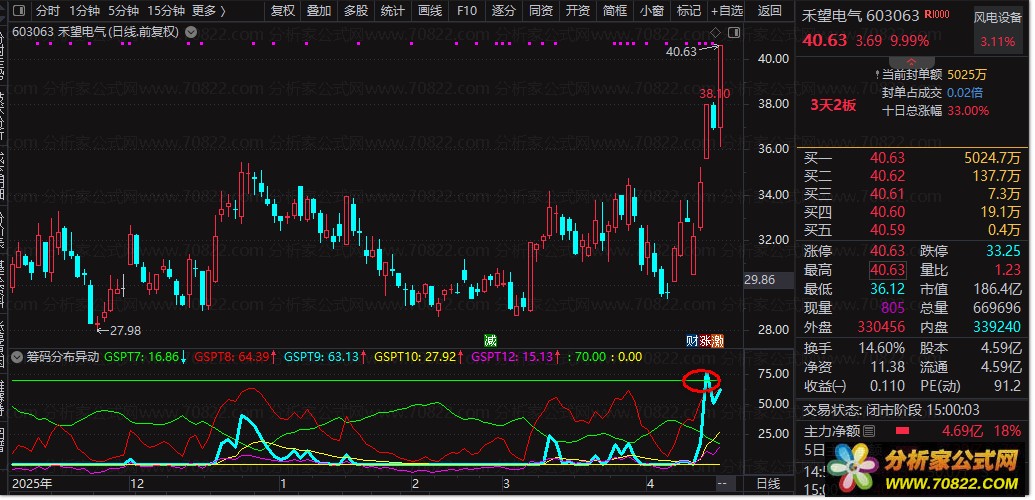Select the 5分钟 timeframe
The image size is (1035, 500).
[123, 11]
